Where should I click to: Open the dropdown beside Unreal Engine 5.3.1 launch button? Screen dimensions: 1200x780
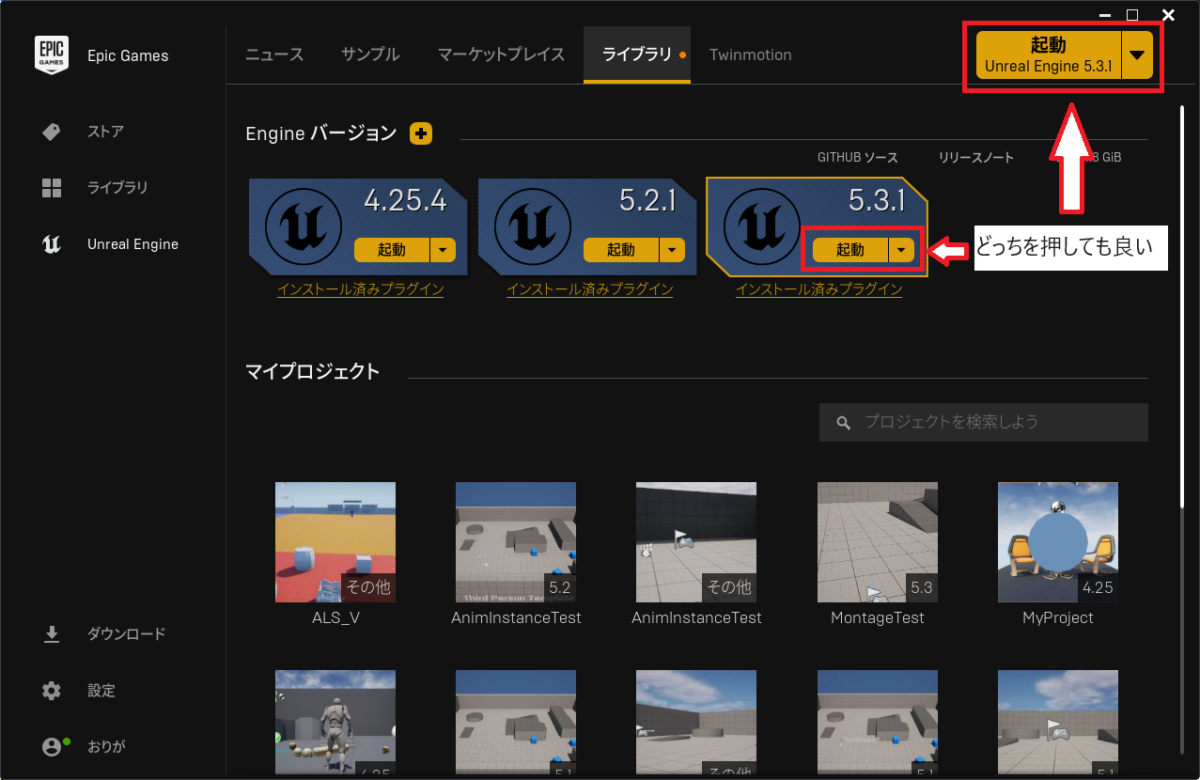point(1138,56)
